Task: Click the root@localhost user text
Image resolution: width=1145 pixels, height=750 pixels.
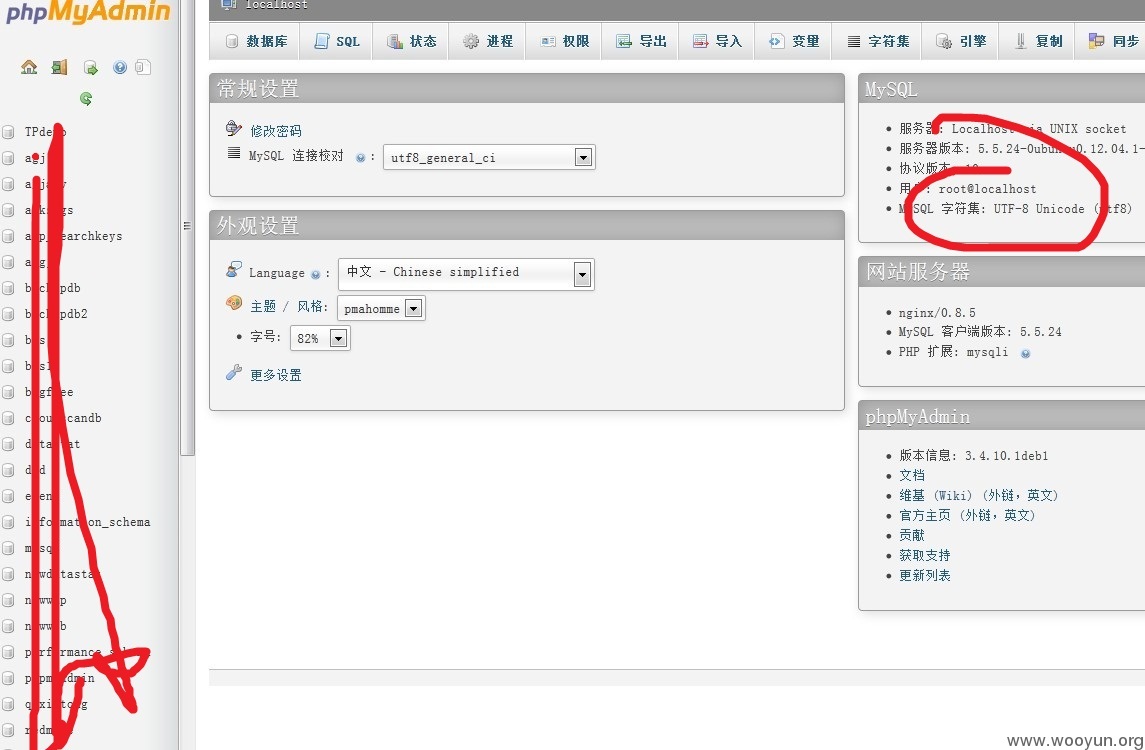Action: point(987,189)
